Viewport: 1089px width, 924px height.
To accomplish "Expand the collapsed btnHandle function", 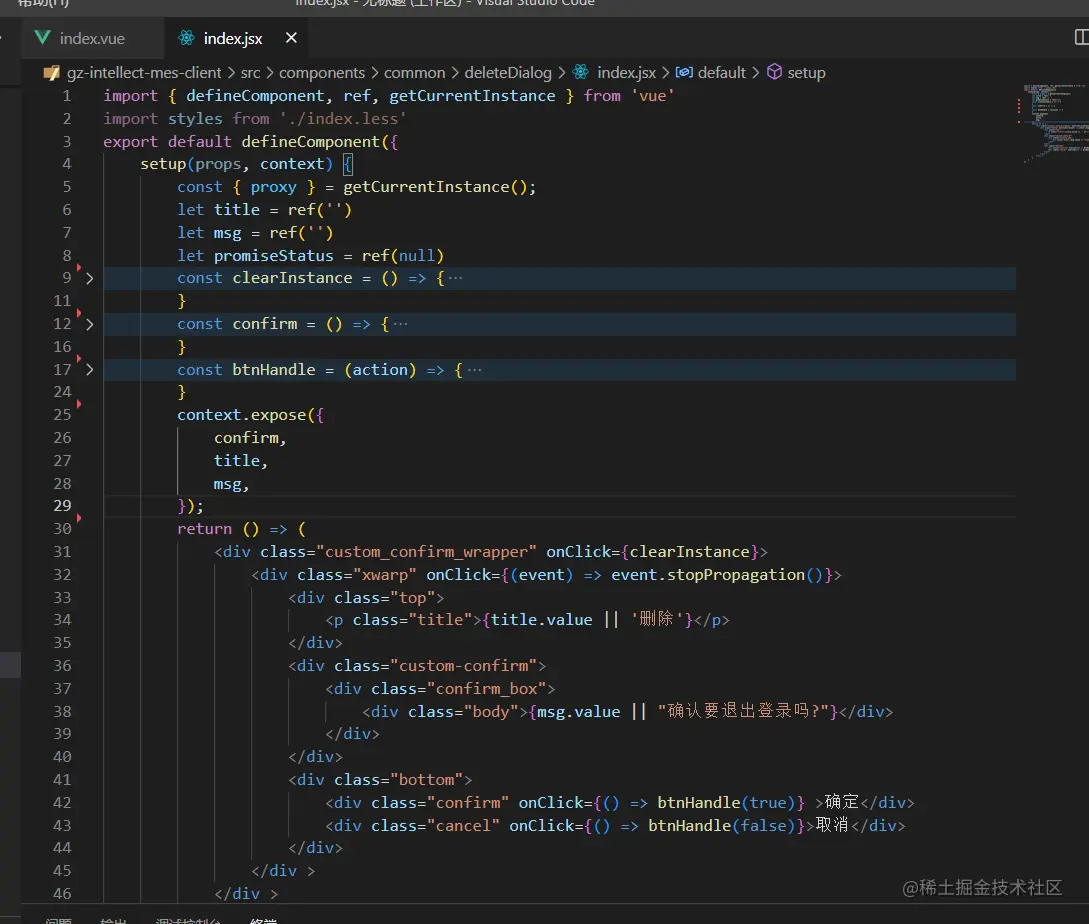I will pyautogui.click(x=90, y=370).
